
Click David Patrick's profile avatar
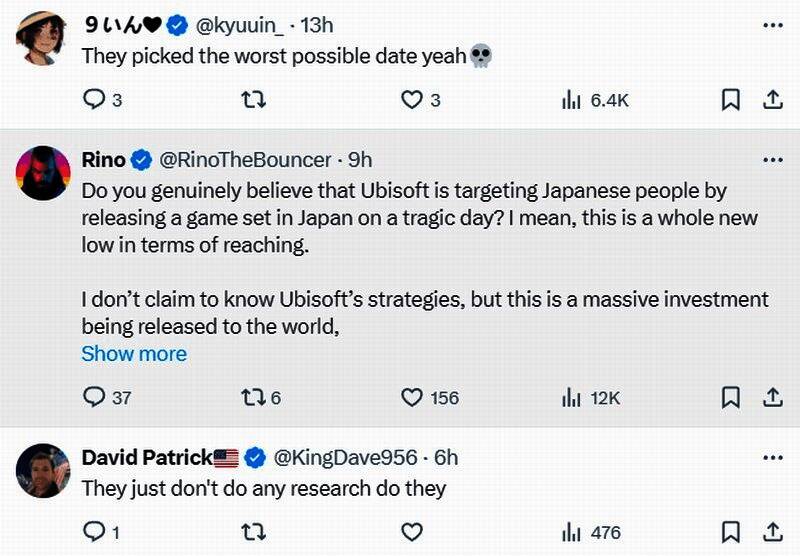[x=42, y=470]
